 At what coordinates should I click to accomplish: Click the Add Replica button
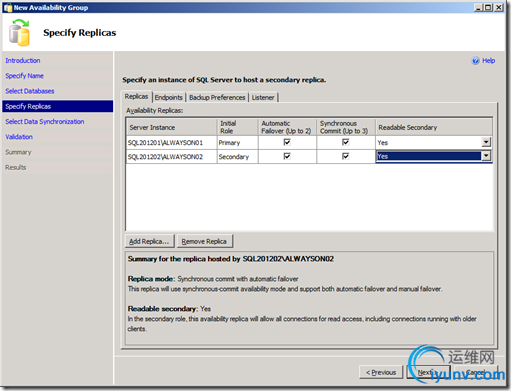(149, 241)
